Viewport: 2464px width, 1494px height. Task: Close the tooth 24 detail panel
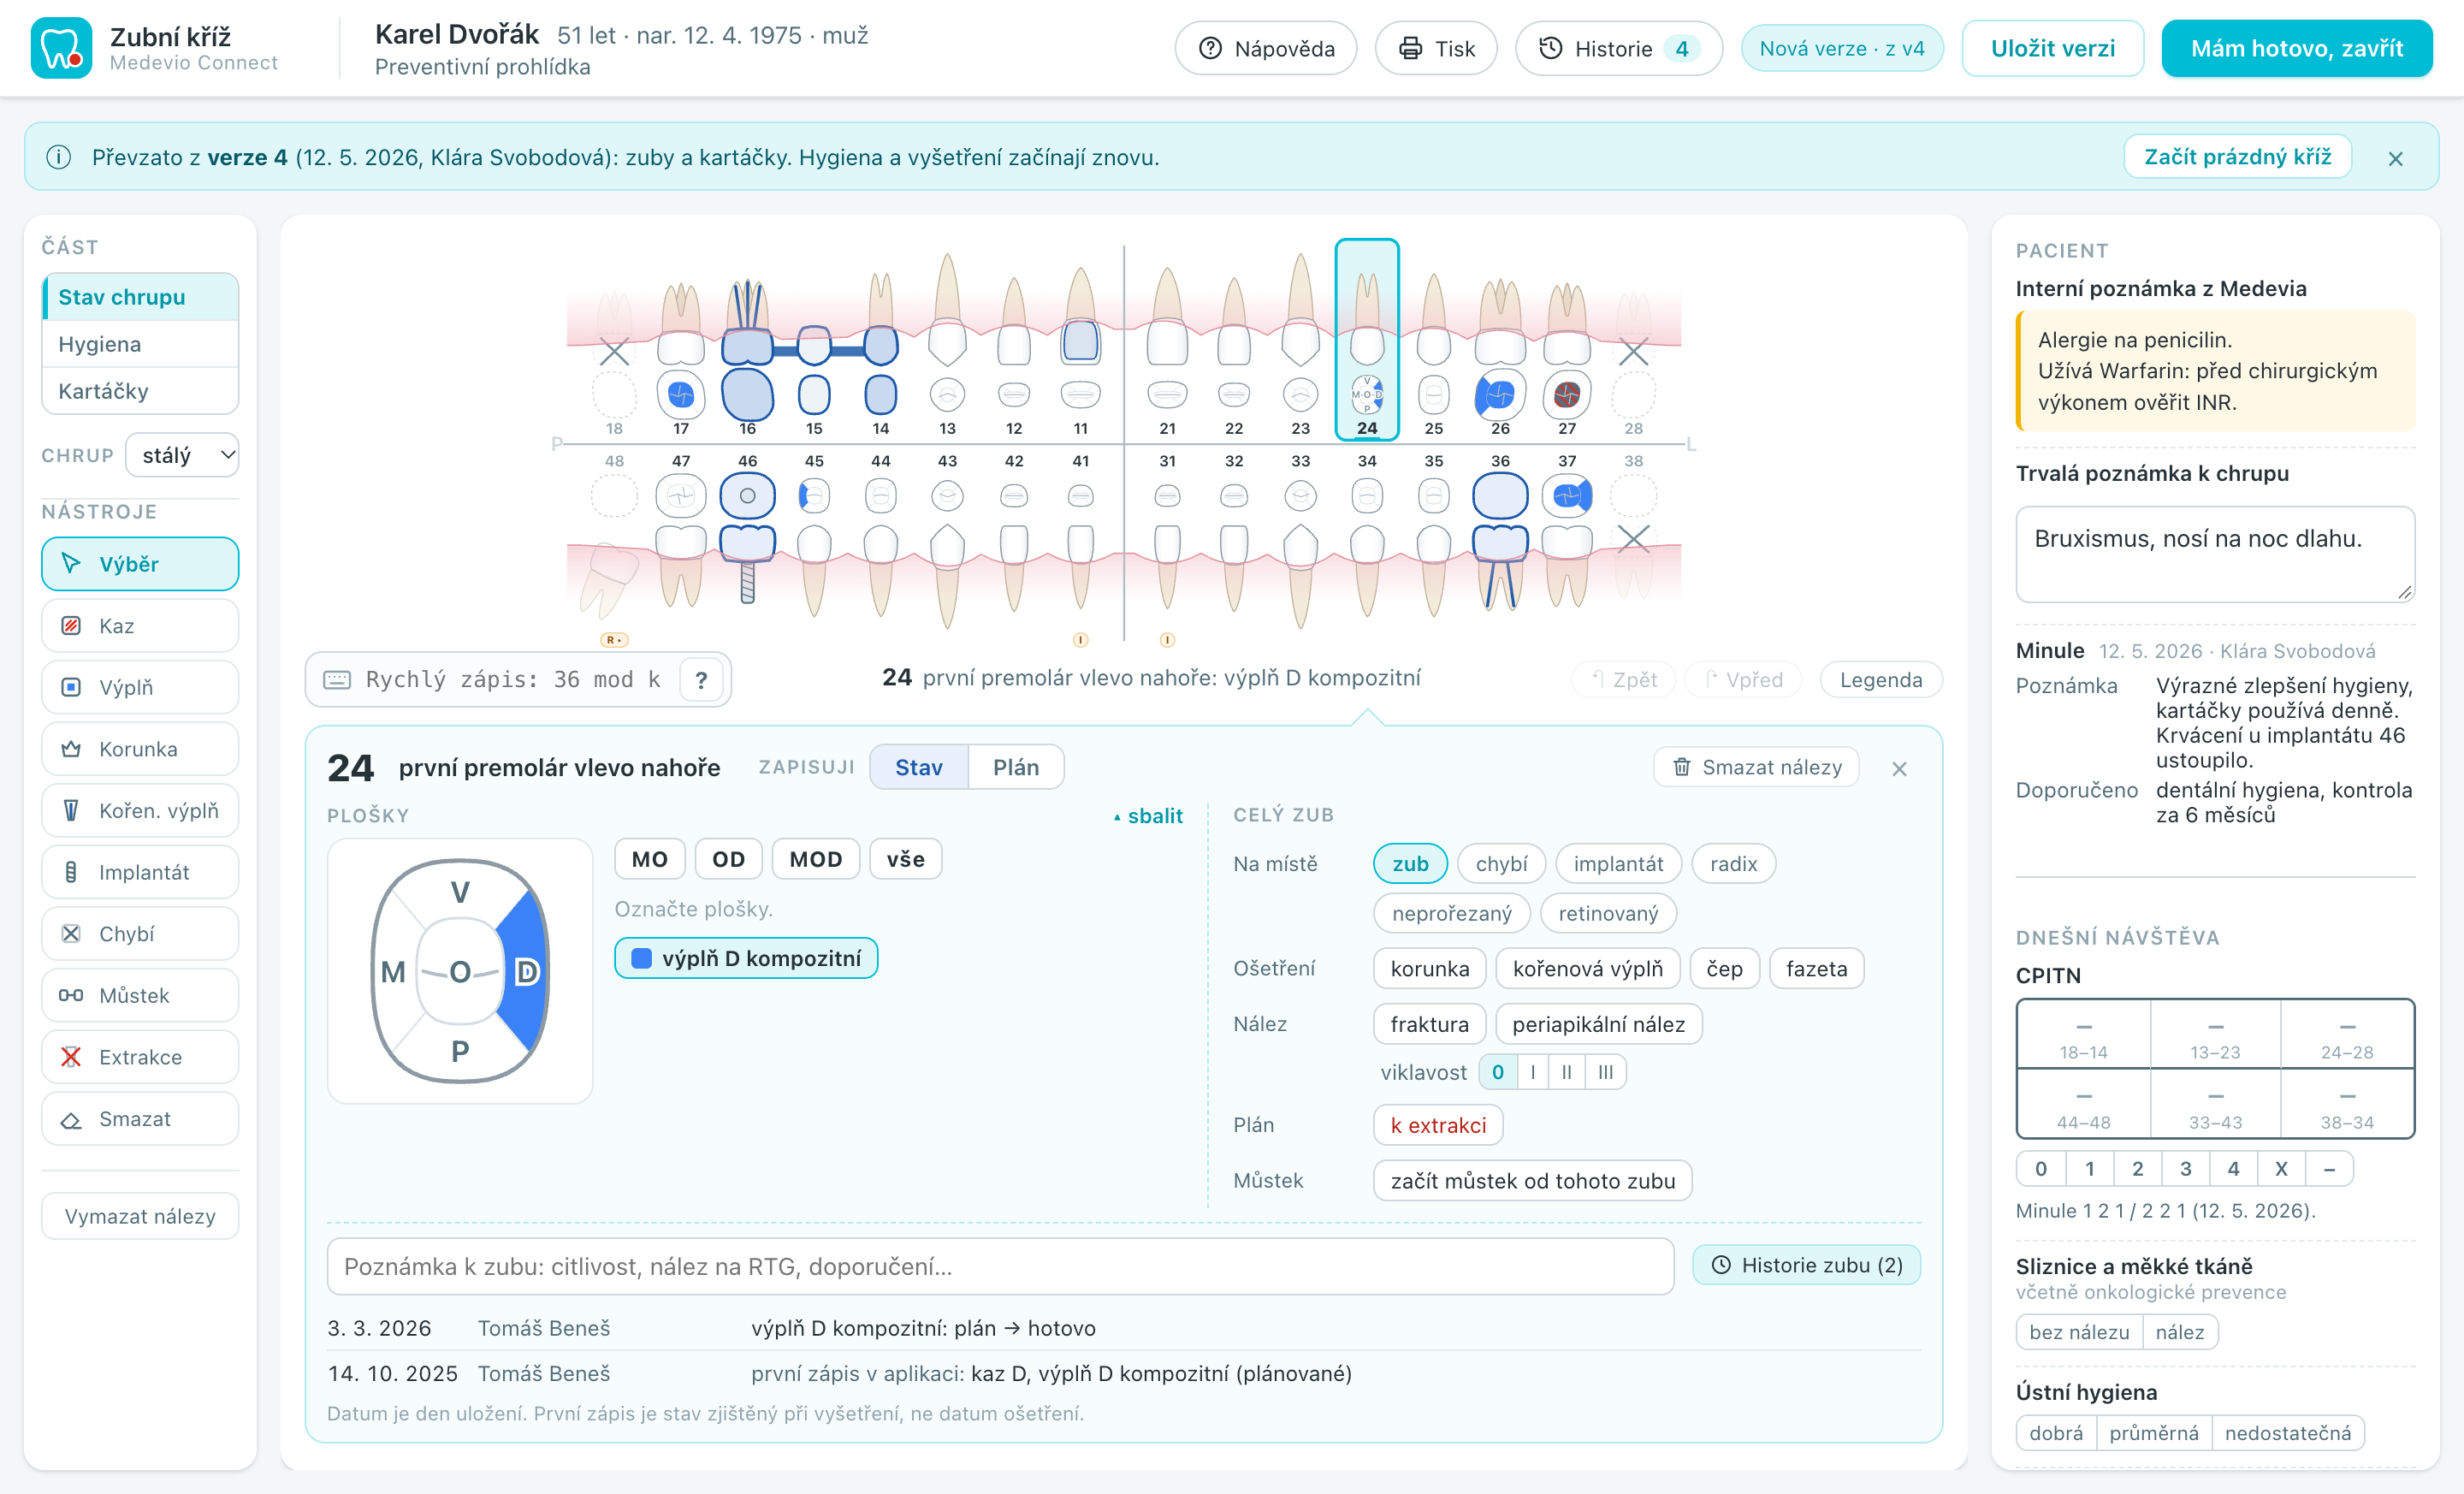(1899, 768)
